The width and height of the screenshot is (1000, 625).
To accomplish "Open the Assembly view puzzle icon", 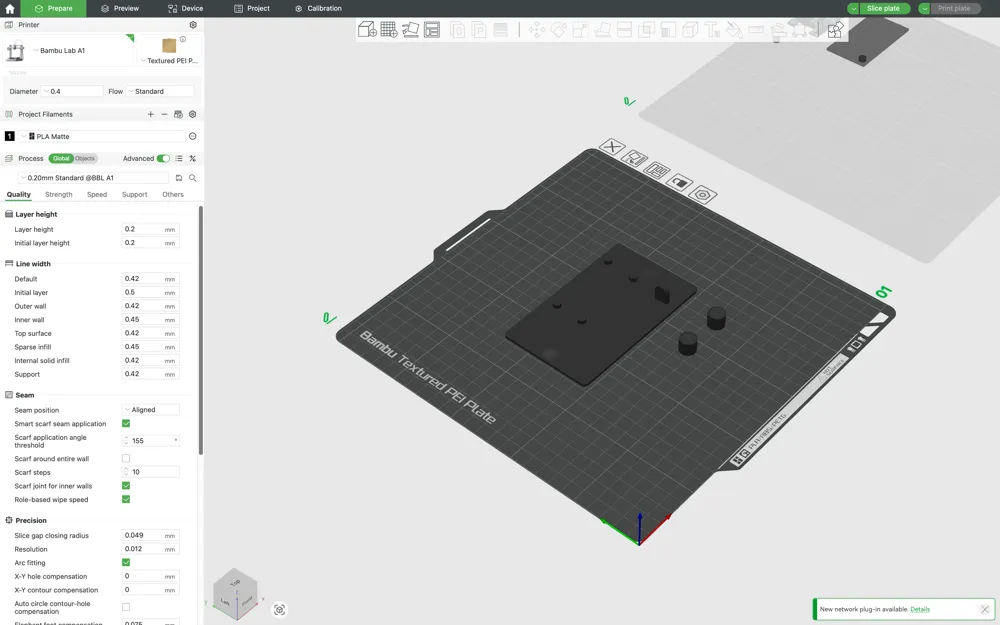I will click(835, 30).
